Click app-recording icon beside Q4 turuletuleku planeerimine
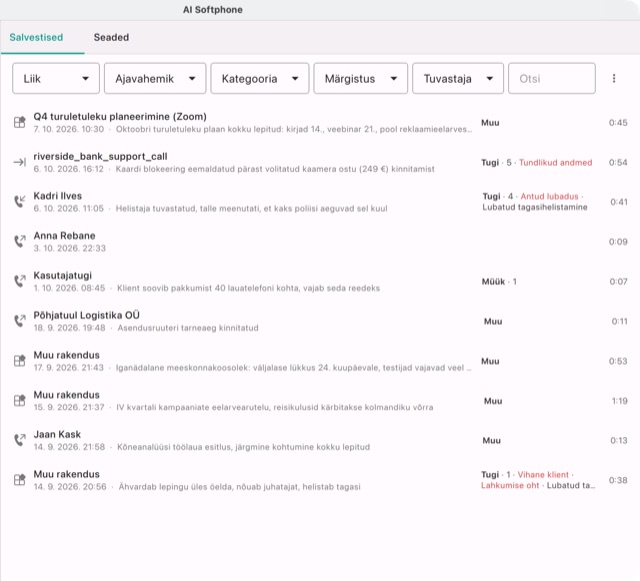This screenshot has height=581, width=640. 20,122
